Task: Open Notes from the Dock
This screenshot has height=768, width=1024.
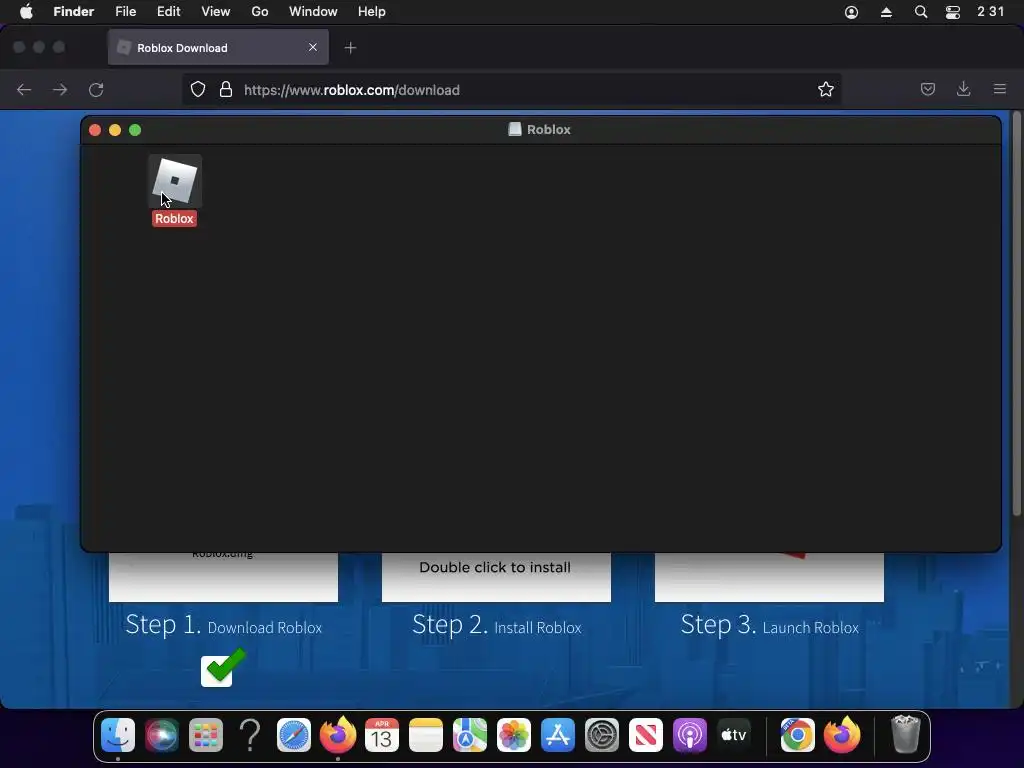Action: click(426, 735)
